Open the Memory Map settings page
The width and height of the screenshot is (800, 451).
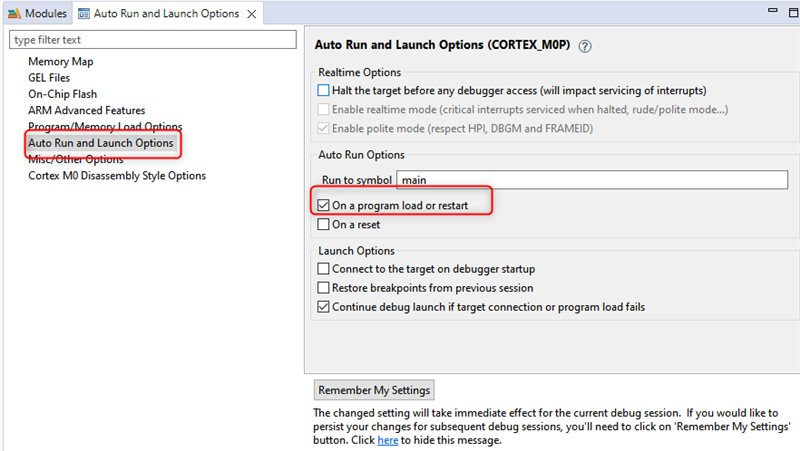[x=61, y=62]
